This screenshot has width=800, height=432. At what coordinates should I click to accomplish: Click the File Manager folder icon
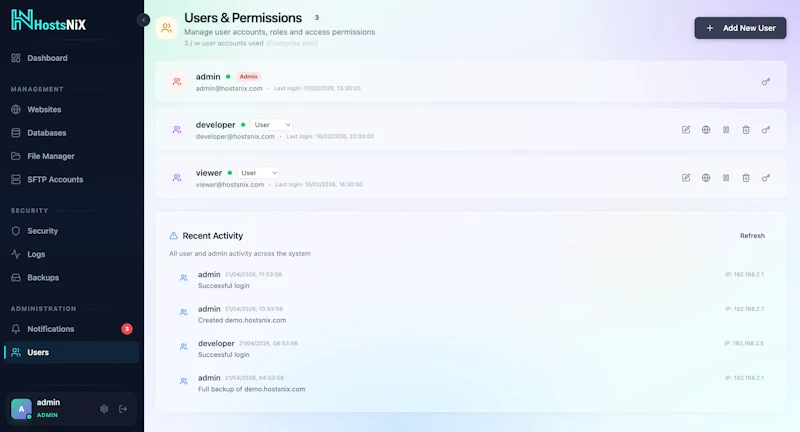[x=16, y=156]
